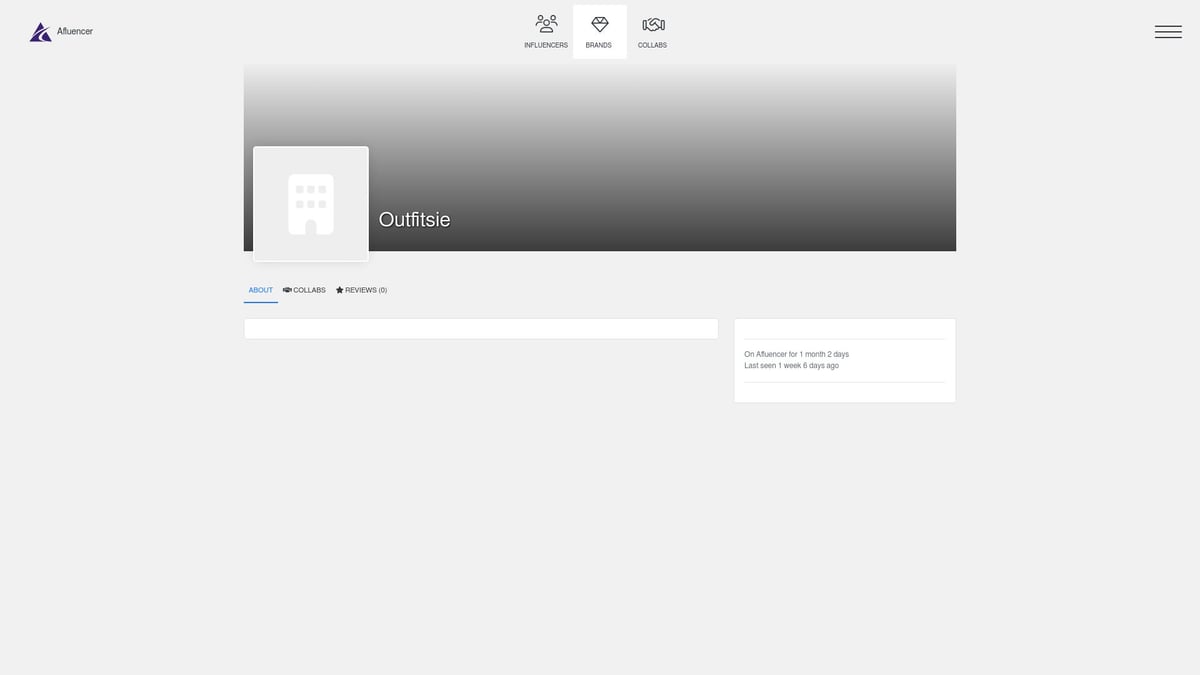Click the Outfitsie brand name heading
This screenshot has height=675, width=1200.
pos(414,220)
